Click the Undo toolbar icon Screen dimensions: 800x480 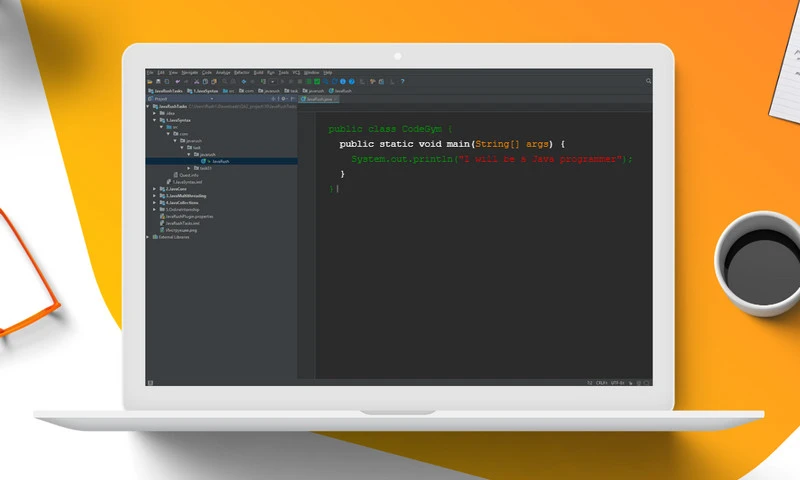[x=178, y=81]
